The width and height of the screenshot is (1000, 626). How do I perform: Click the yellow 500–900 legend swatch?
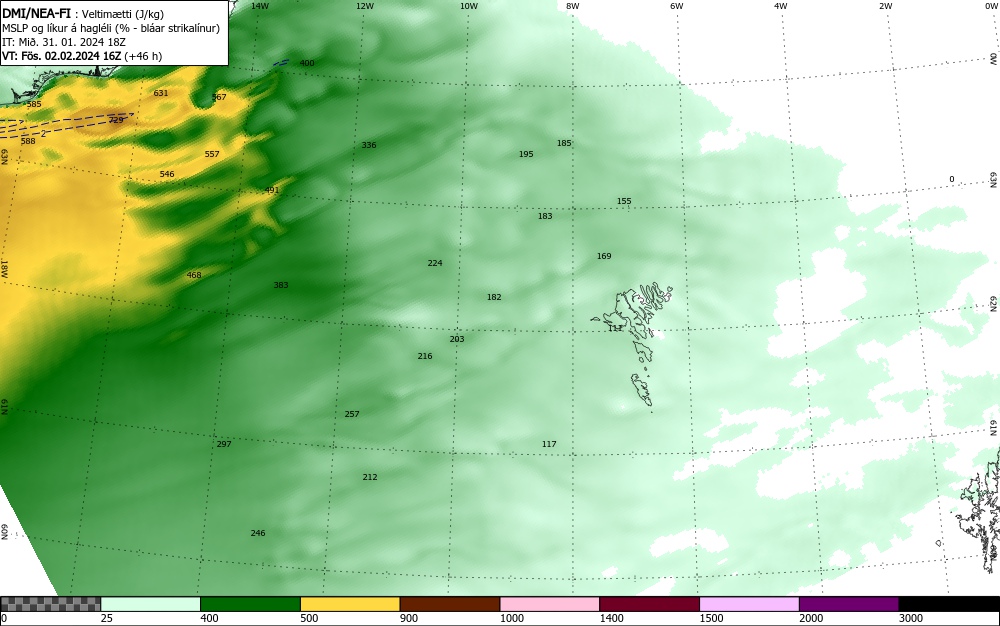(350, 604)
